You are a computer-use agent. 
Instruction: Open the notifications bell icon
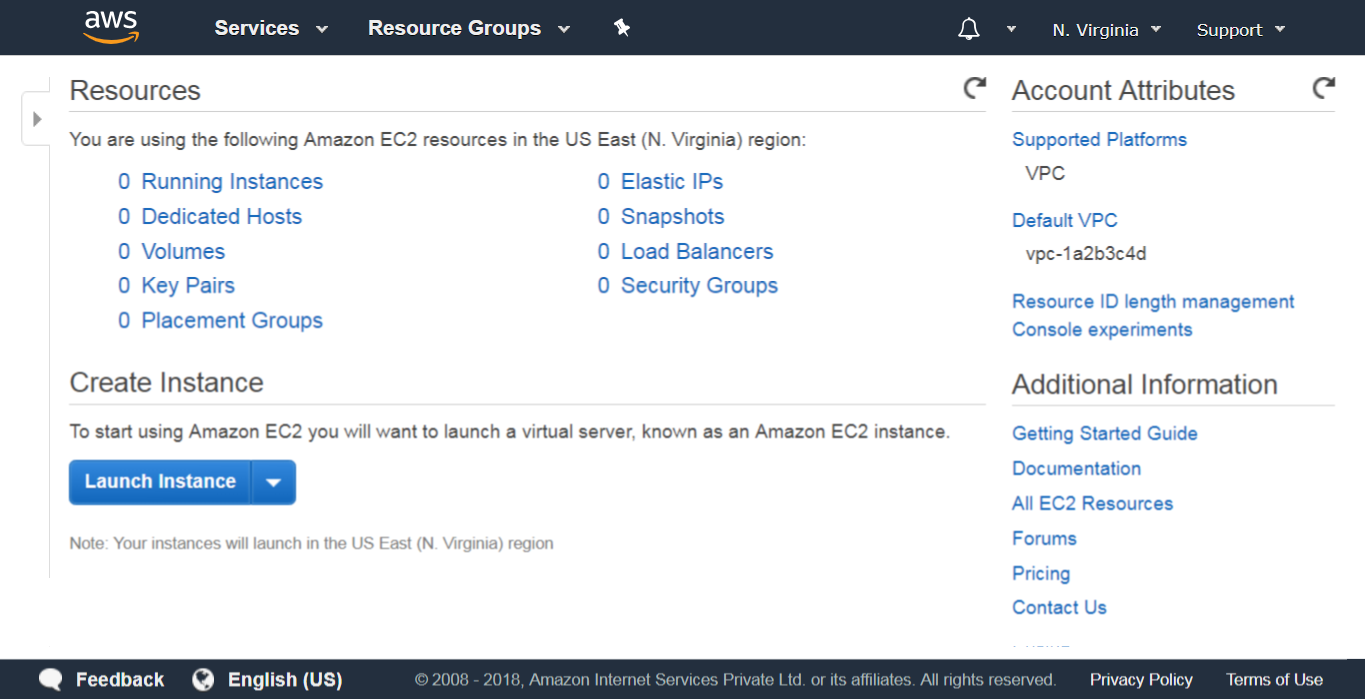(968, 29)
